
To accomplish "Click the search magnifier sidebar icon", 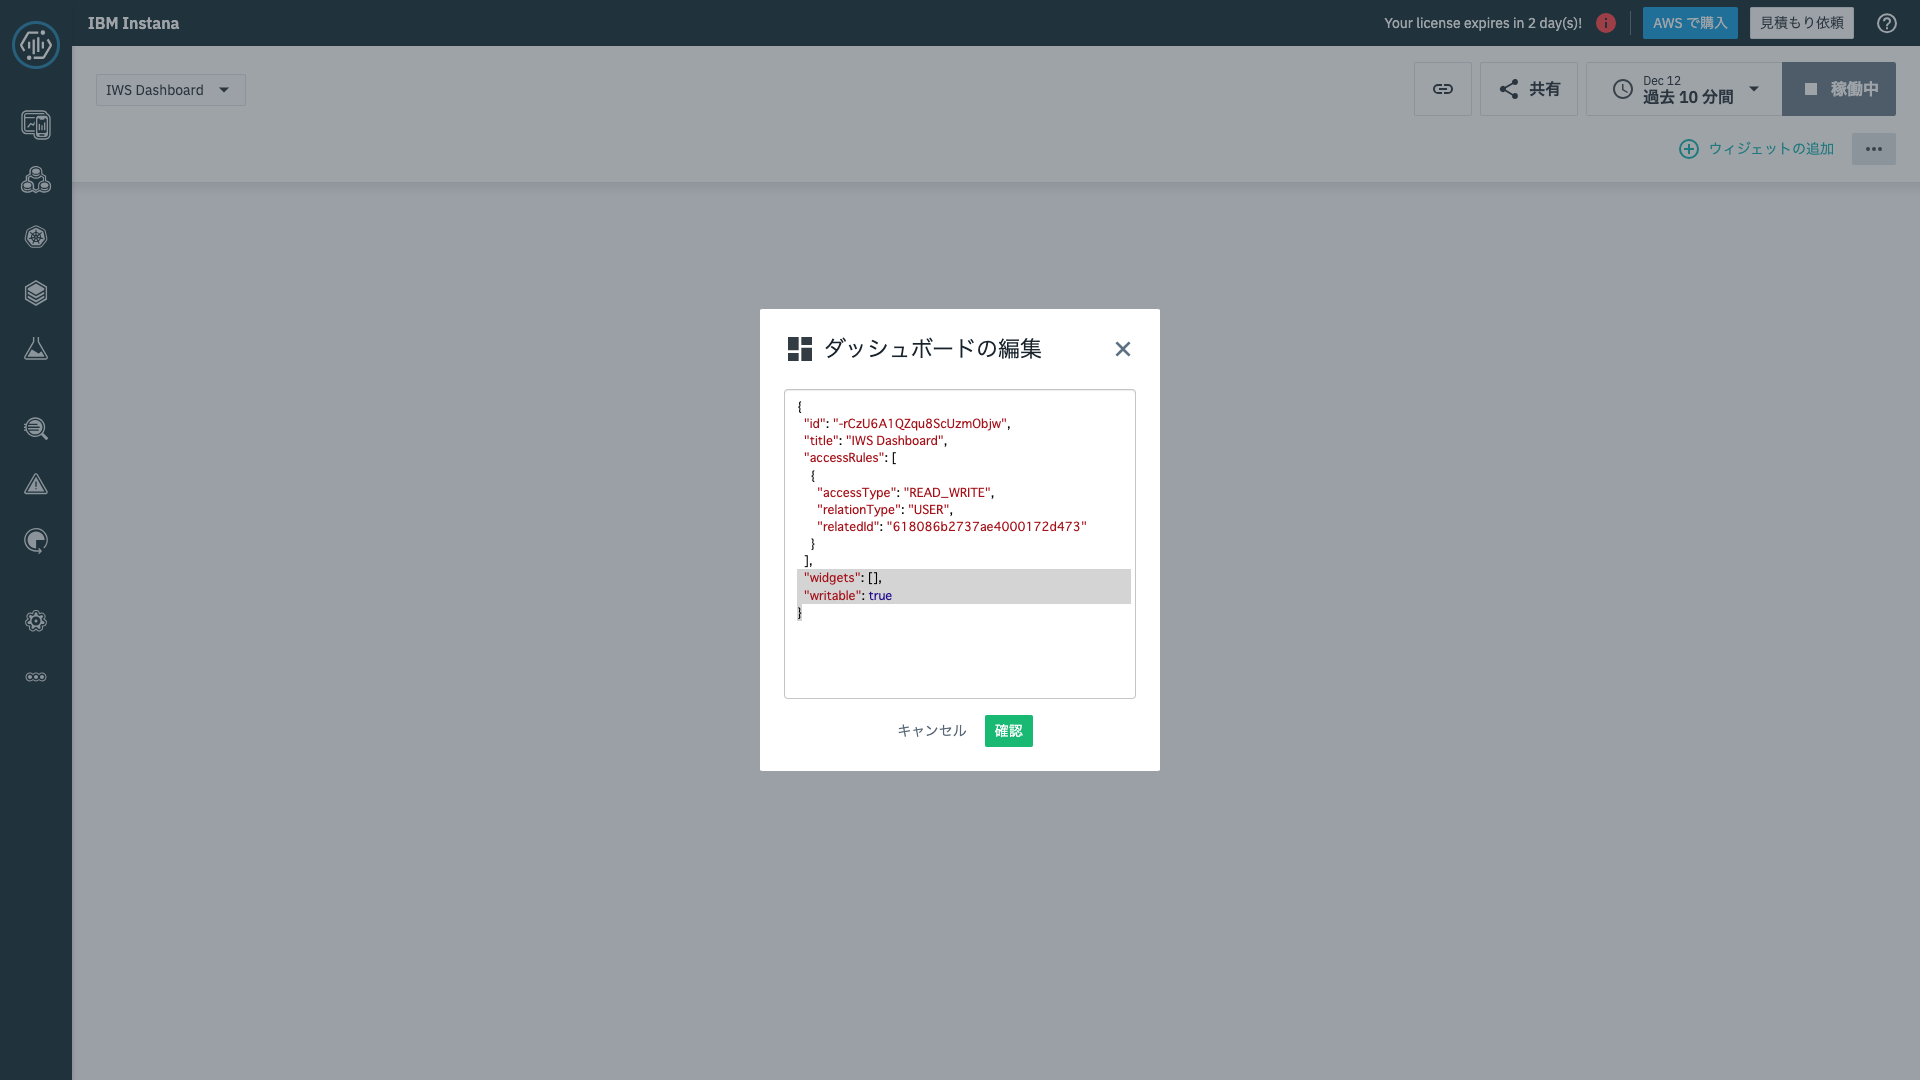I will [x=36, y=429].
